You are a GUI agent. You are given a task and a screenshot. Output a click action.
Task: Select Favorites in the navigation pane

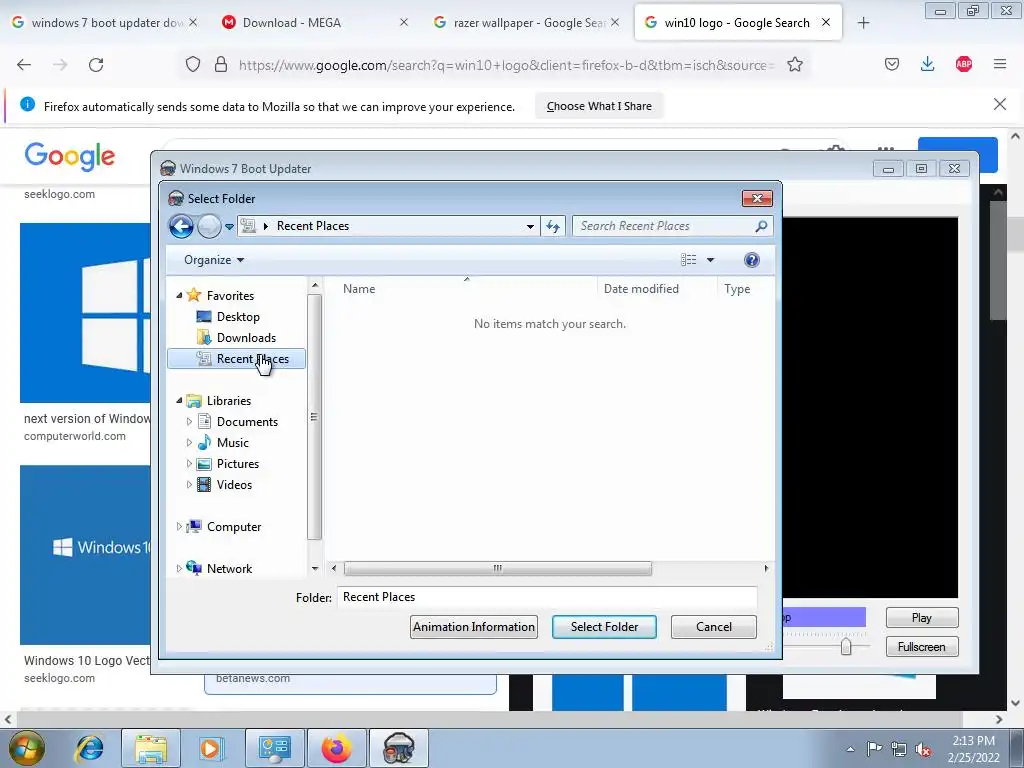(230, 296)
